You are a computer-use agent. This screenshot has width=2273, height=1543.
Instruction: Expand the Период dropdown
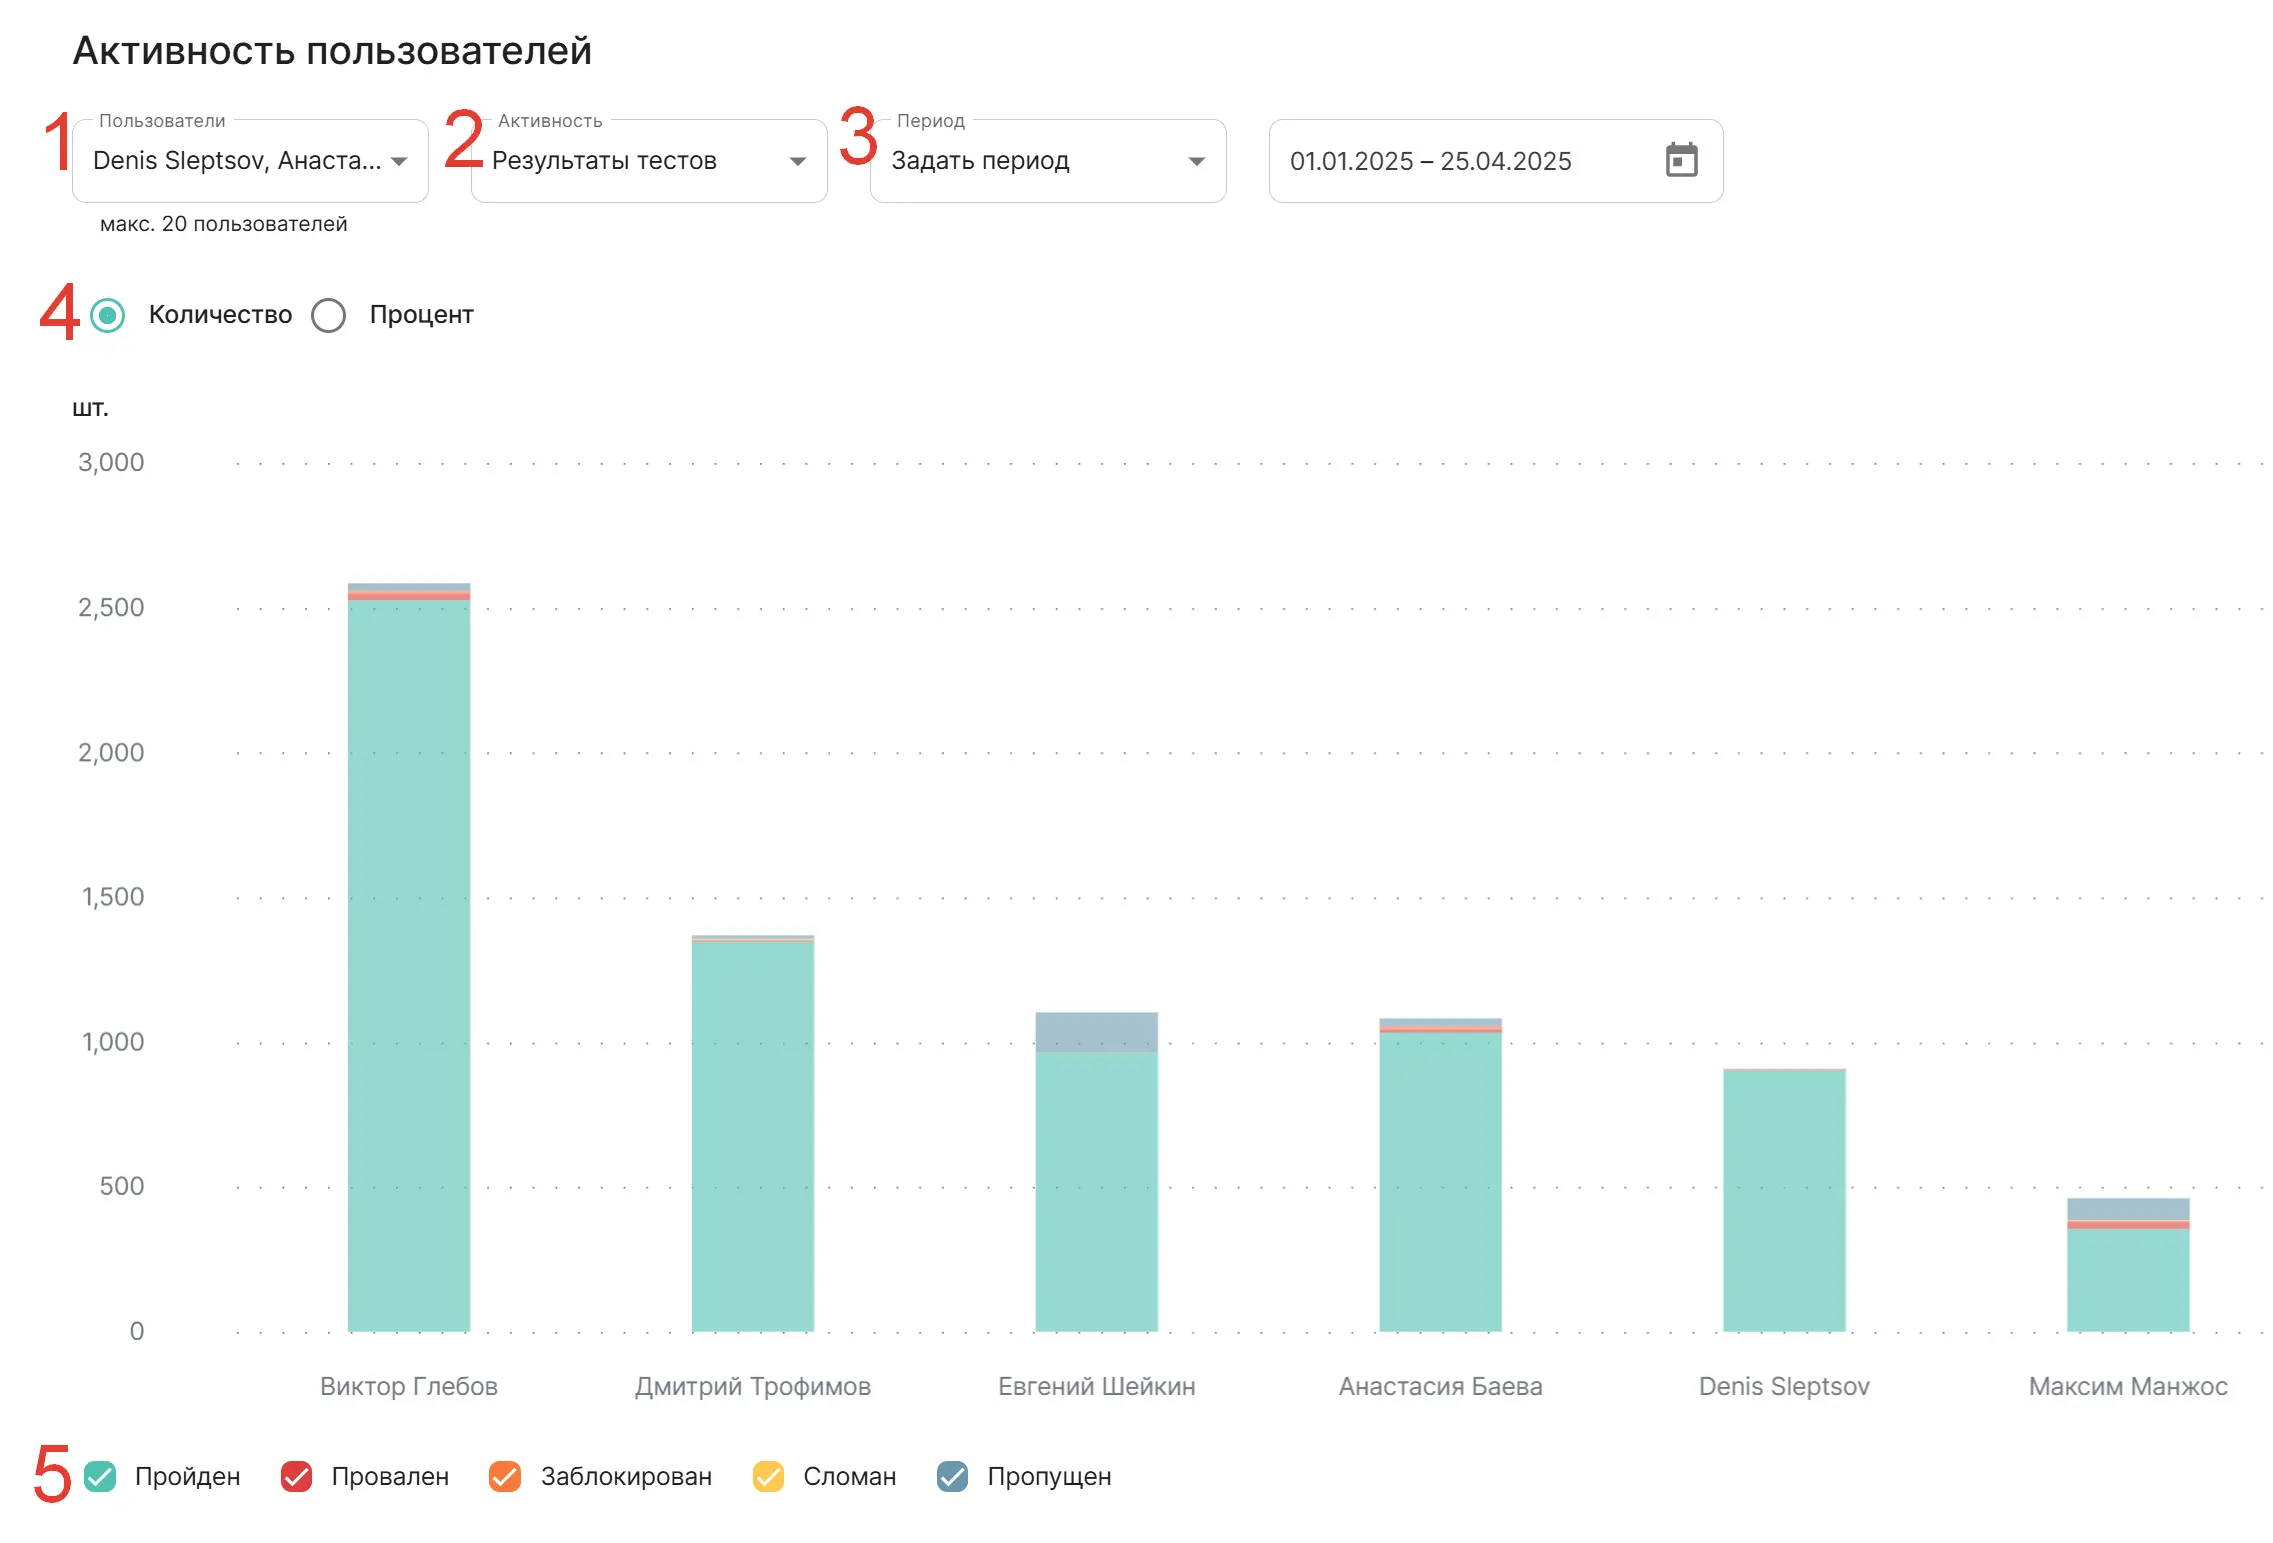[x=1047, y=161]
